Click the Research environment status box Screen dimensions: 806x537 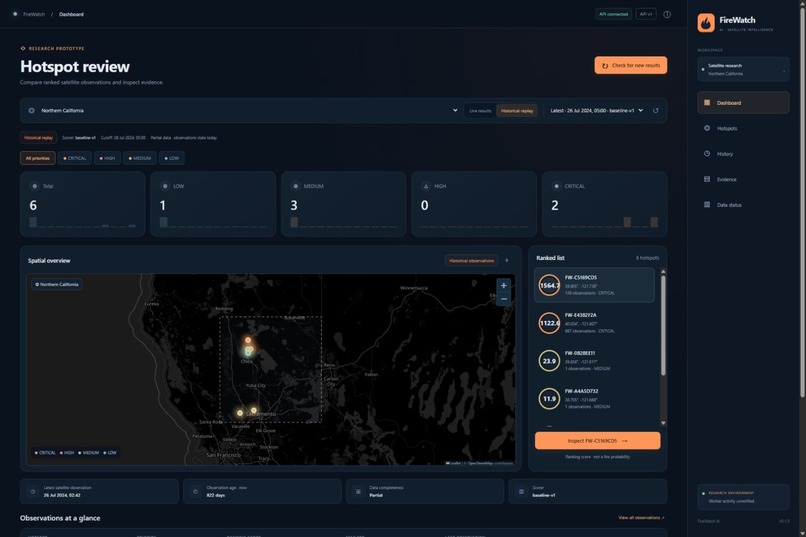tap(743, 497)
